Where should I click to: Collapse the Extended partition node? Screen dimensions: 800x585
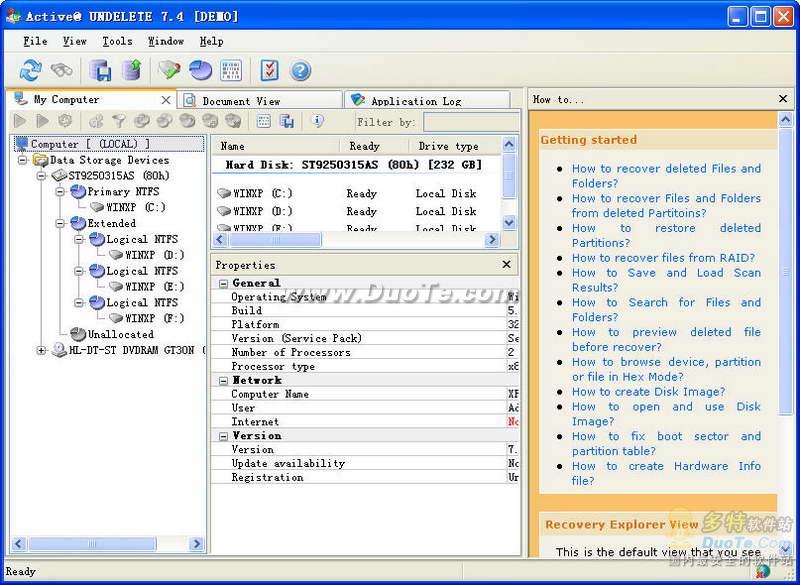click(x=60, y=223)
